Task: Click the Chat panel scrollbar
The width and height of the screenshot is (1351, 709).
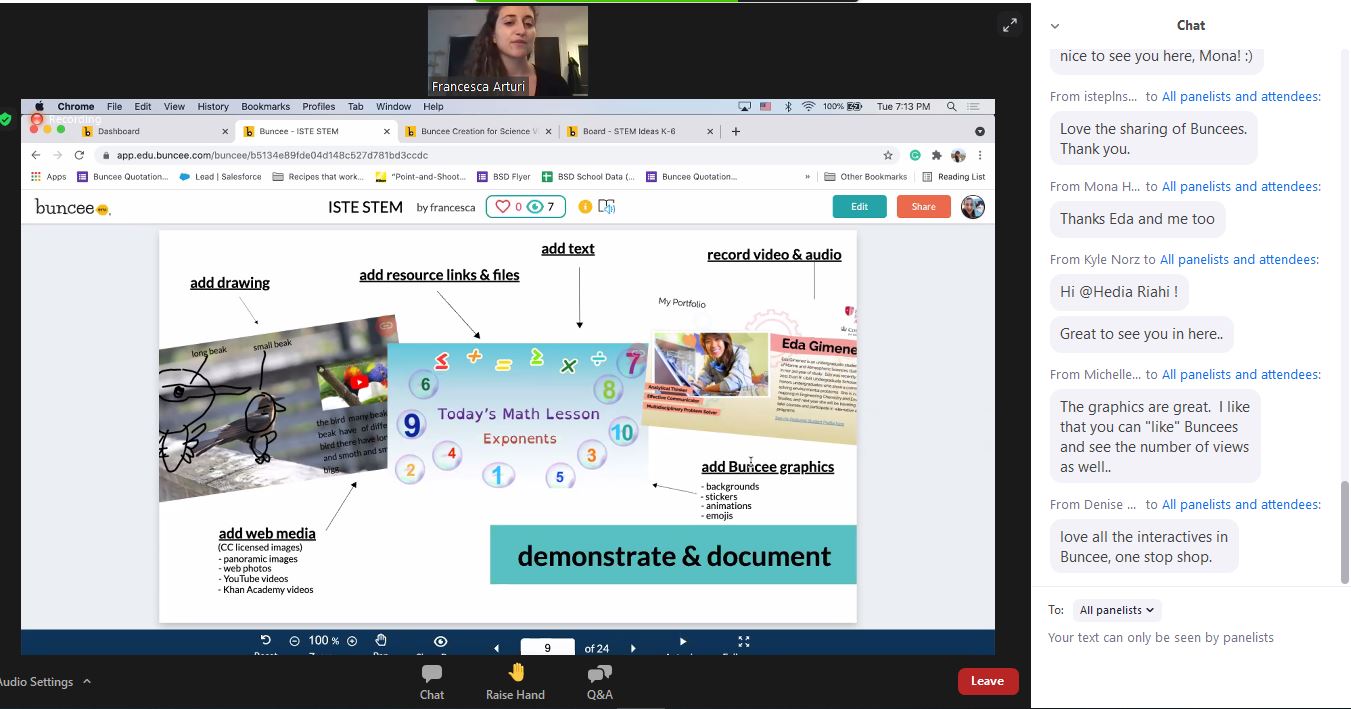Action: coord(1344,532)
